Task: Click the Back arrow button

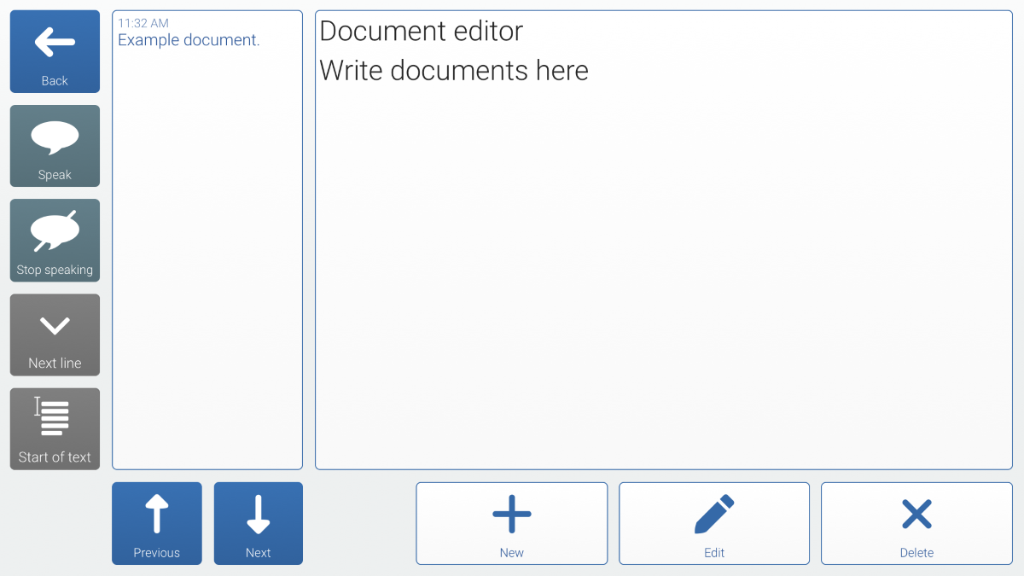Action: pyautogui.click(x=55, y=51)
